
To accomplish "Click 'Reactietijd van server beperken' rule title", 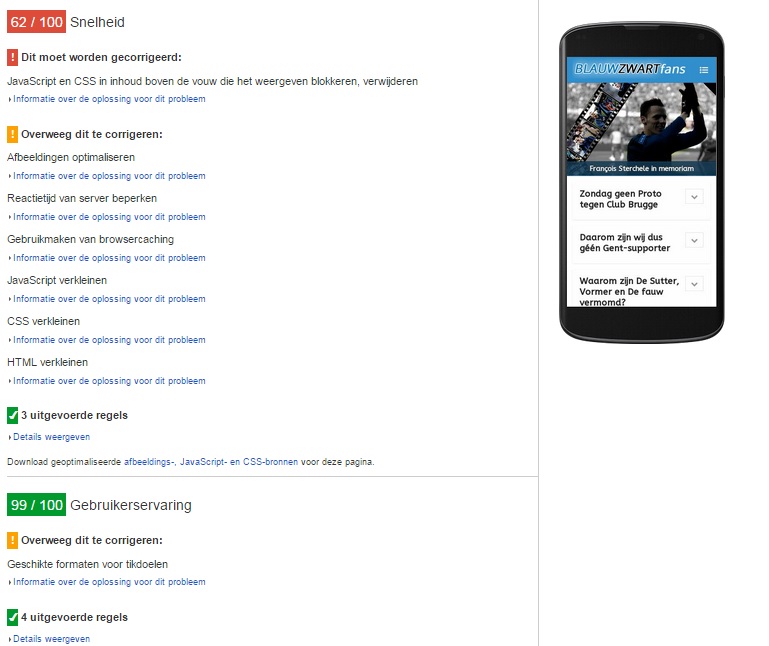I will click(82, 198).
